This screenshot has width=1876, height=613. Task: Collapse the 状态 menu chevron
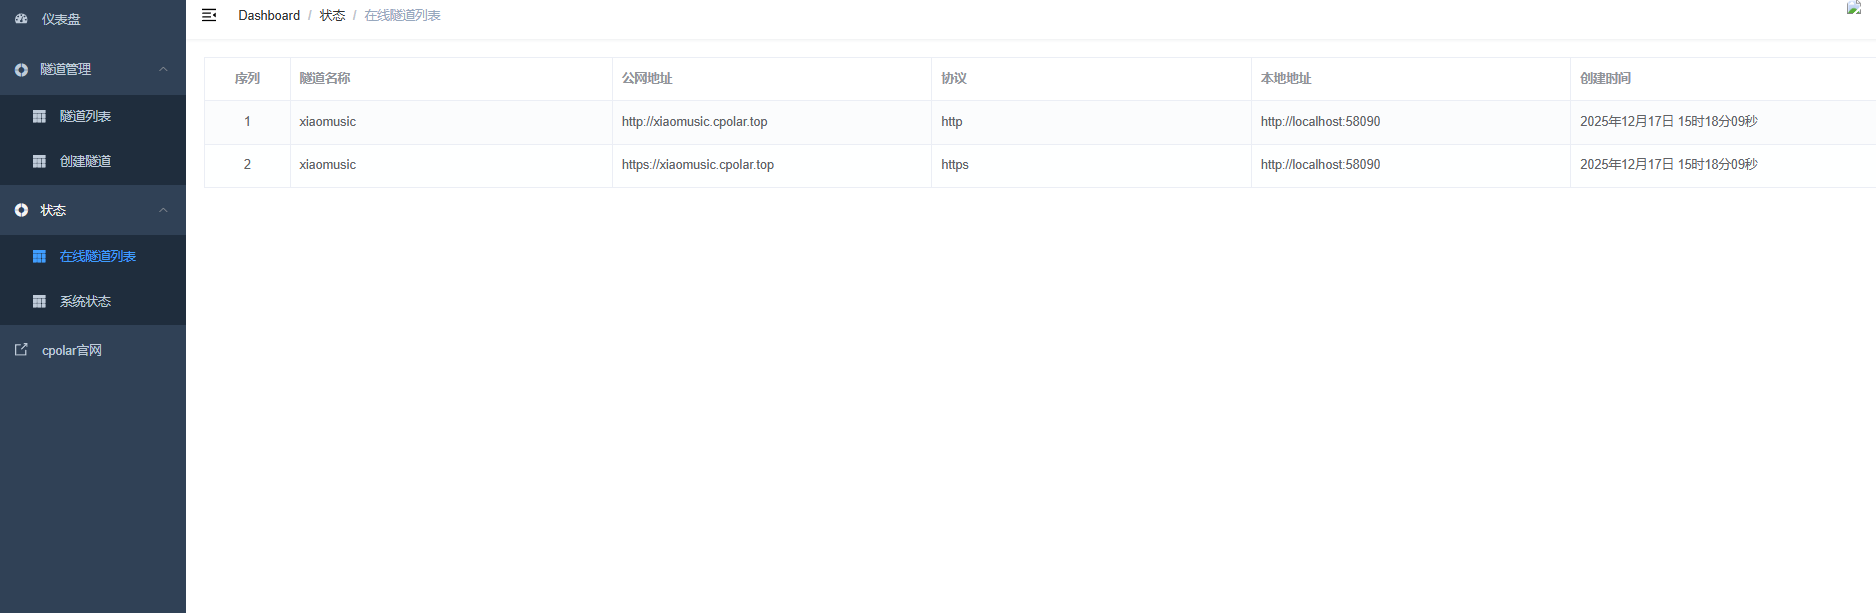163,210
